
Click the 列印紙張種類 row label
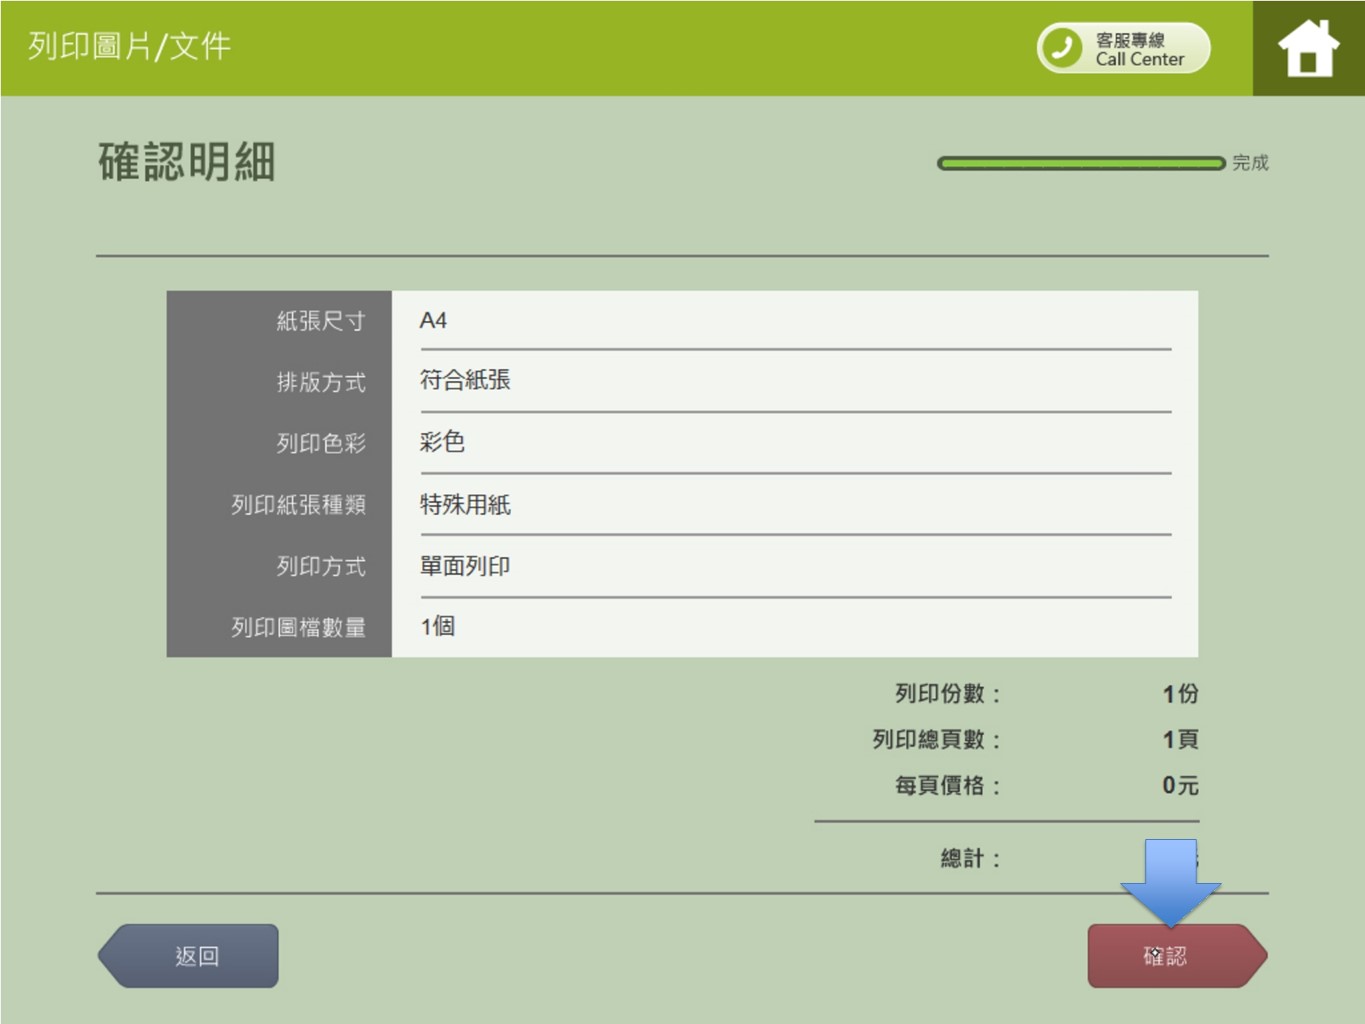click(298, 505)
